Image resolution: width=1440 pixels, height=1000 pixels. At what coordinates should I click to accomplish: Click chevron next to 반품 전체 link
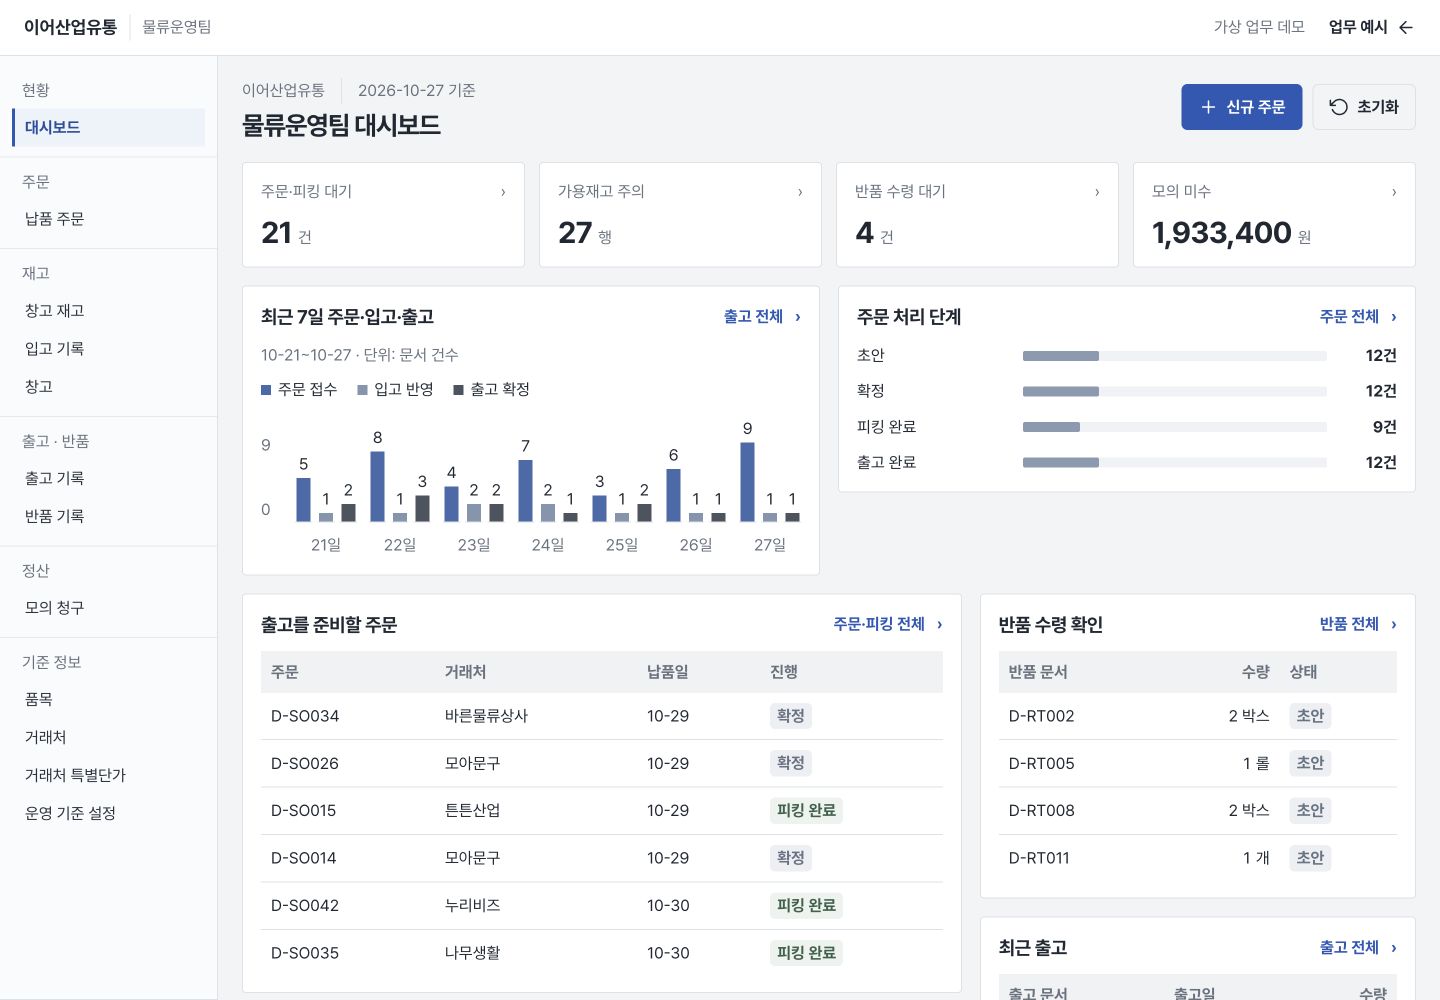[x=1393, y=624]
